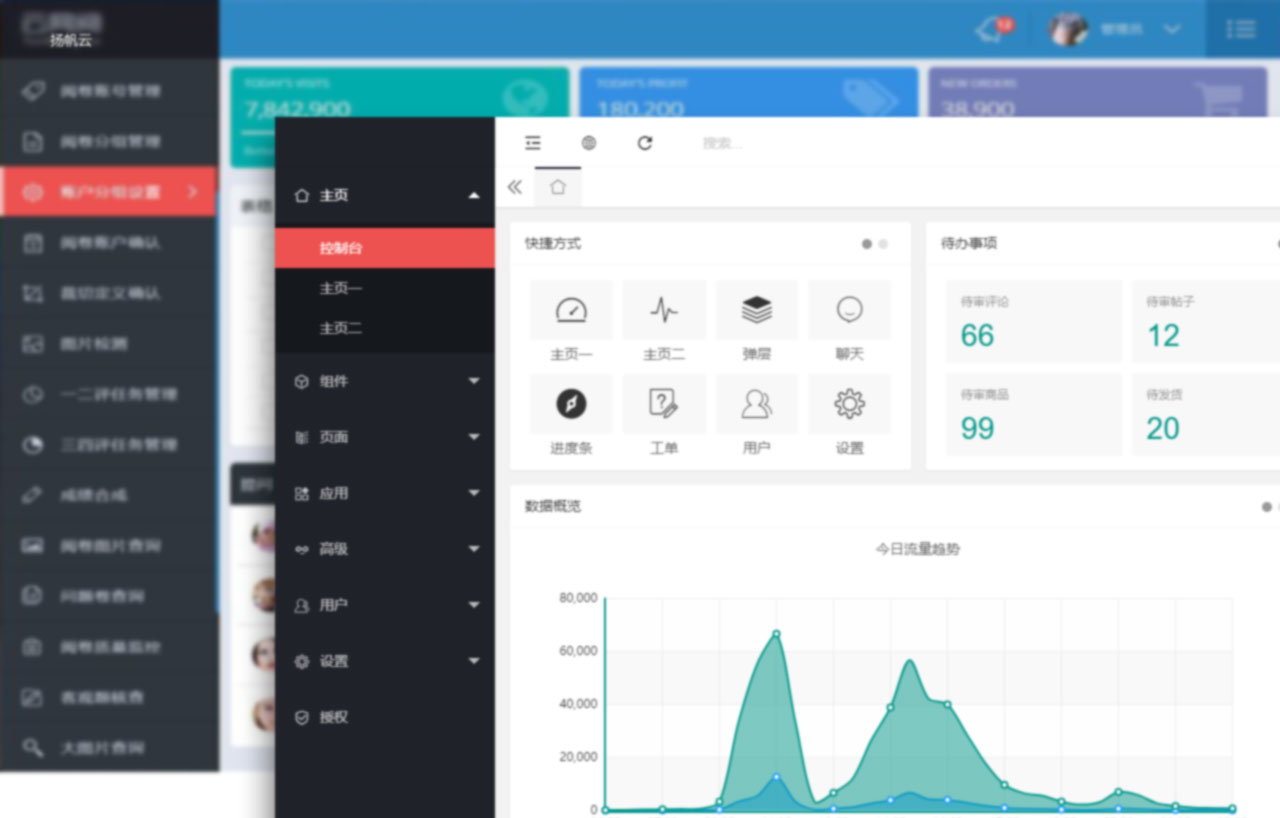Click the 搜索 search input field
Image resolution: width=1280 pixels, height=818 pixels.
tap(760, 143)
